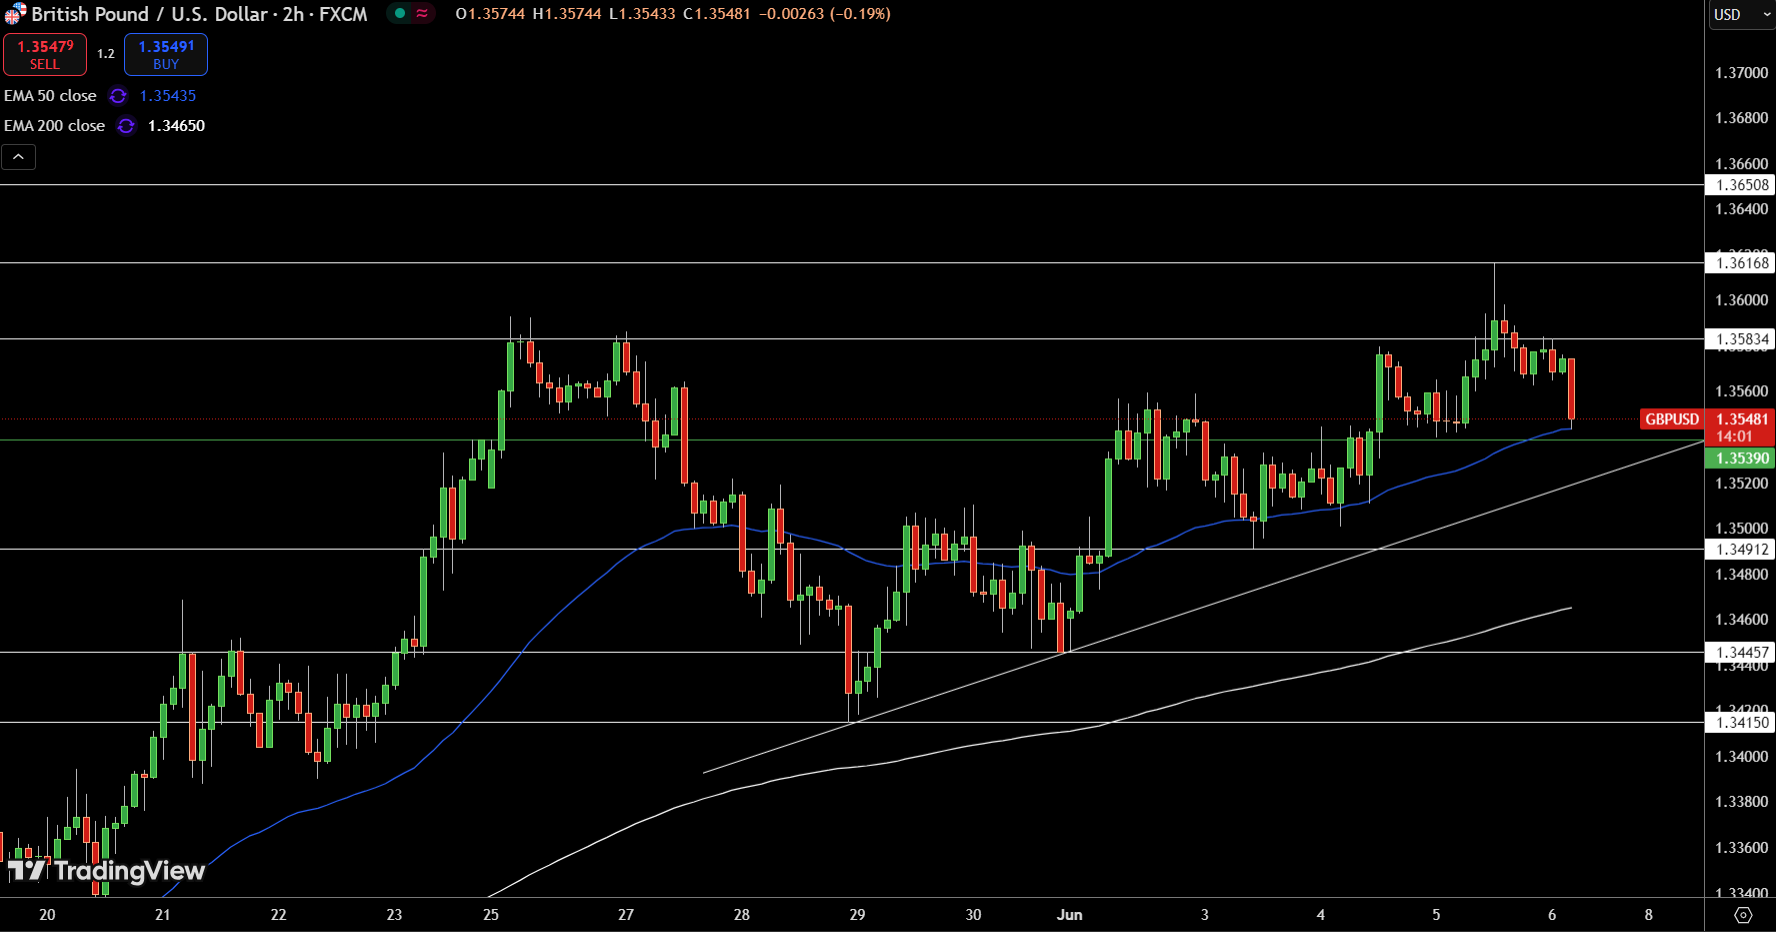The image size is (1776, 932).
Task: Click the pink approximate-data indicator icon
Action: (x=423, y=13)
